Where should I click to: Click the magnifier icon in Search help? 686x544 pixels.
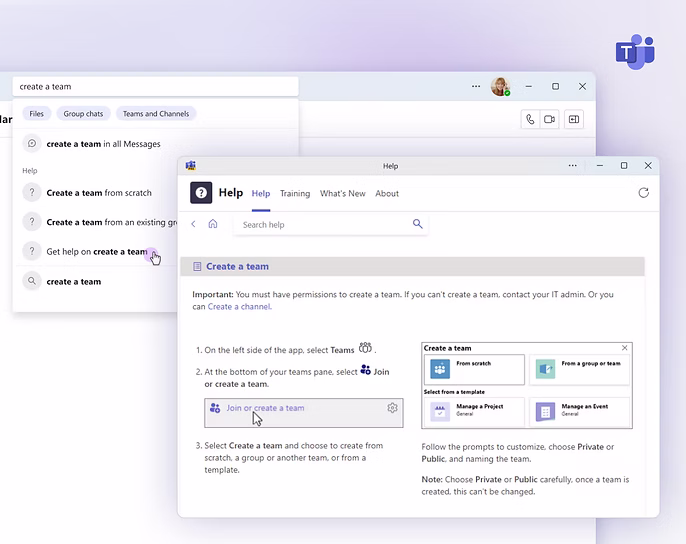click(x=417, y=224)
